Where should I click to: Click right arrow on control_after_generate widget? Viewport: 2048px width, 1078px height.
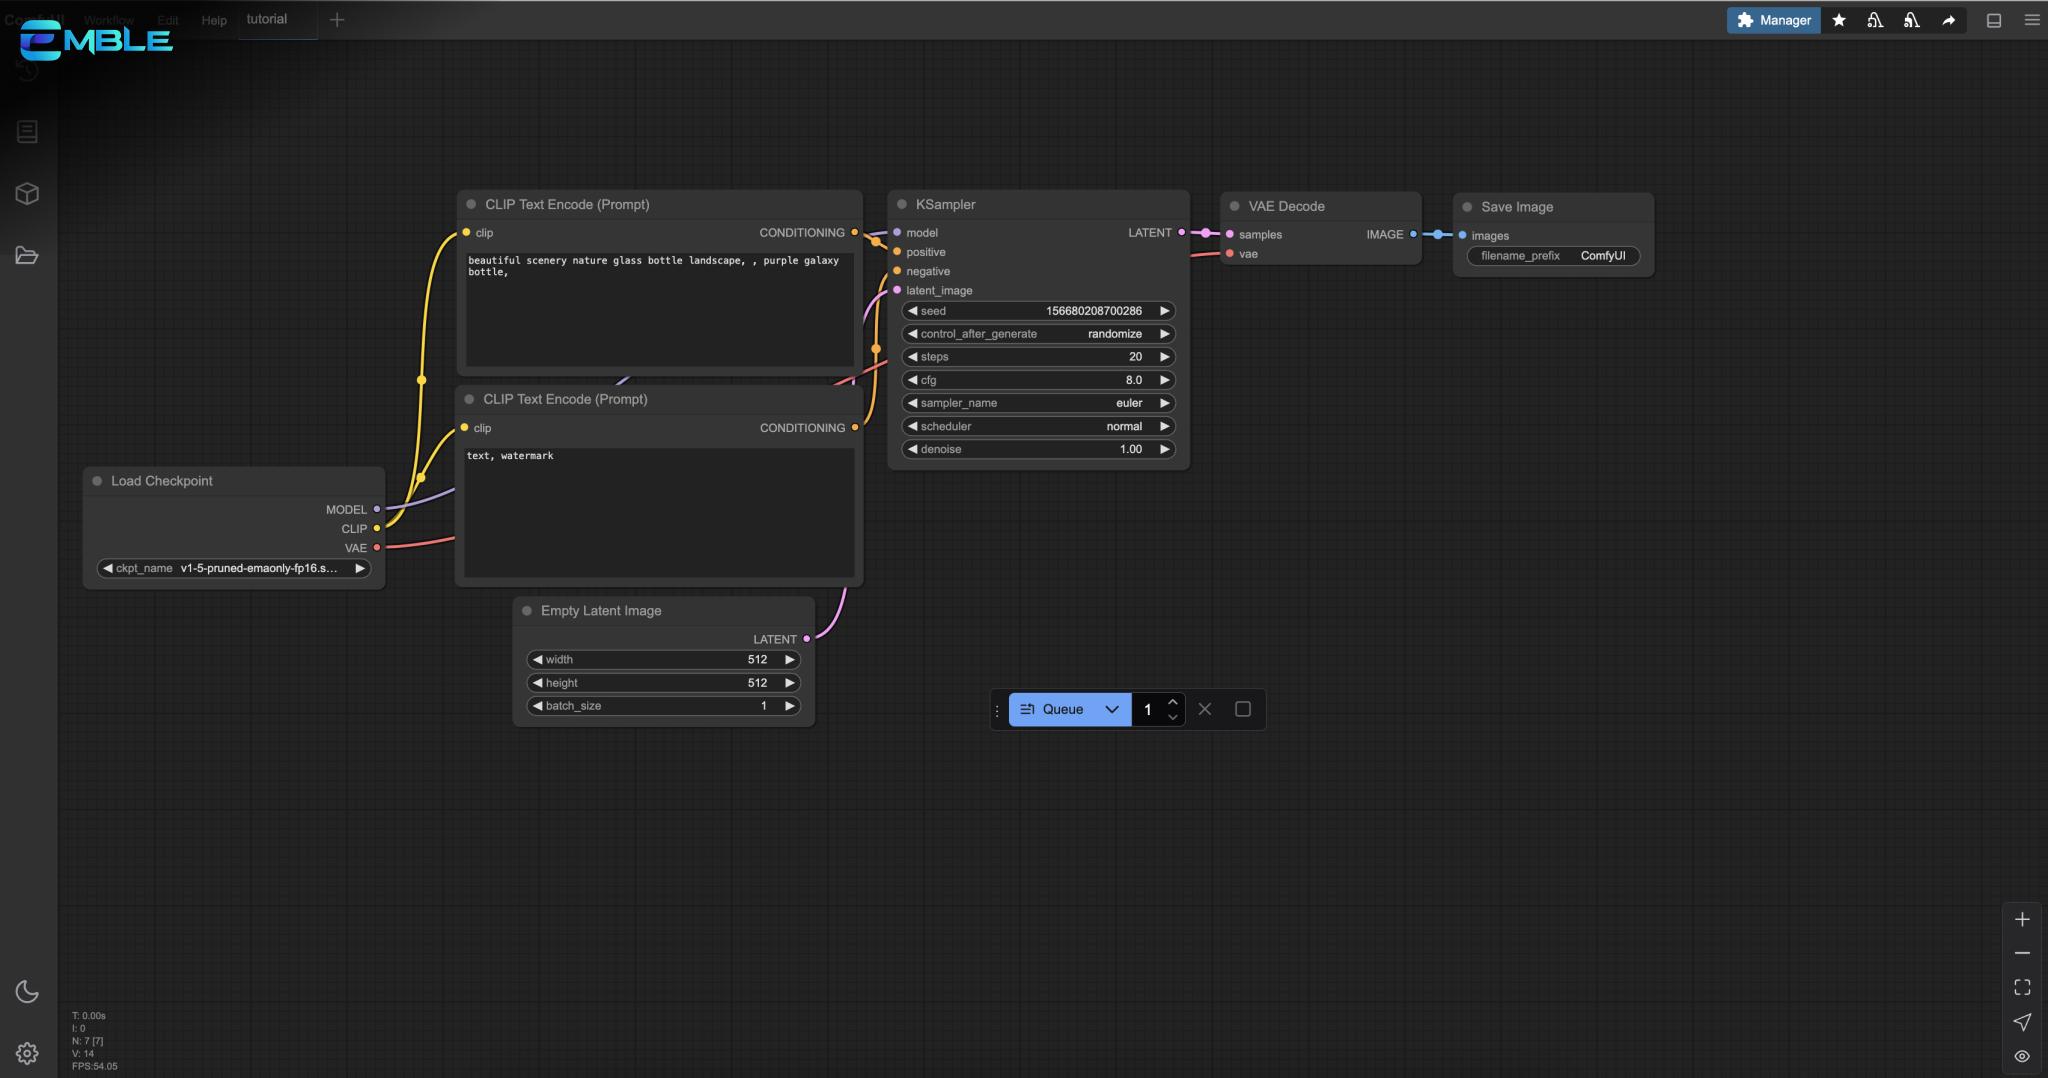[1164, 334]
